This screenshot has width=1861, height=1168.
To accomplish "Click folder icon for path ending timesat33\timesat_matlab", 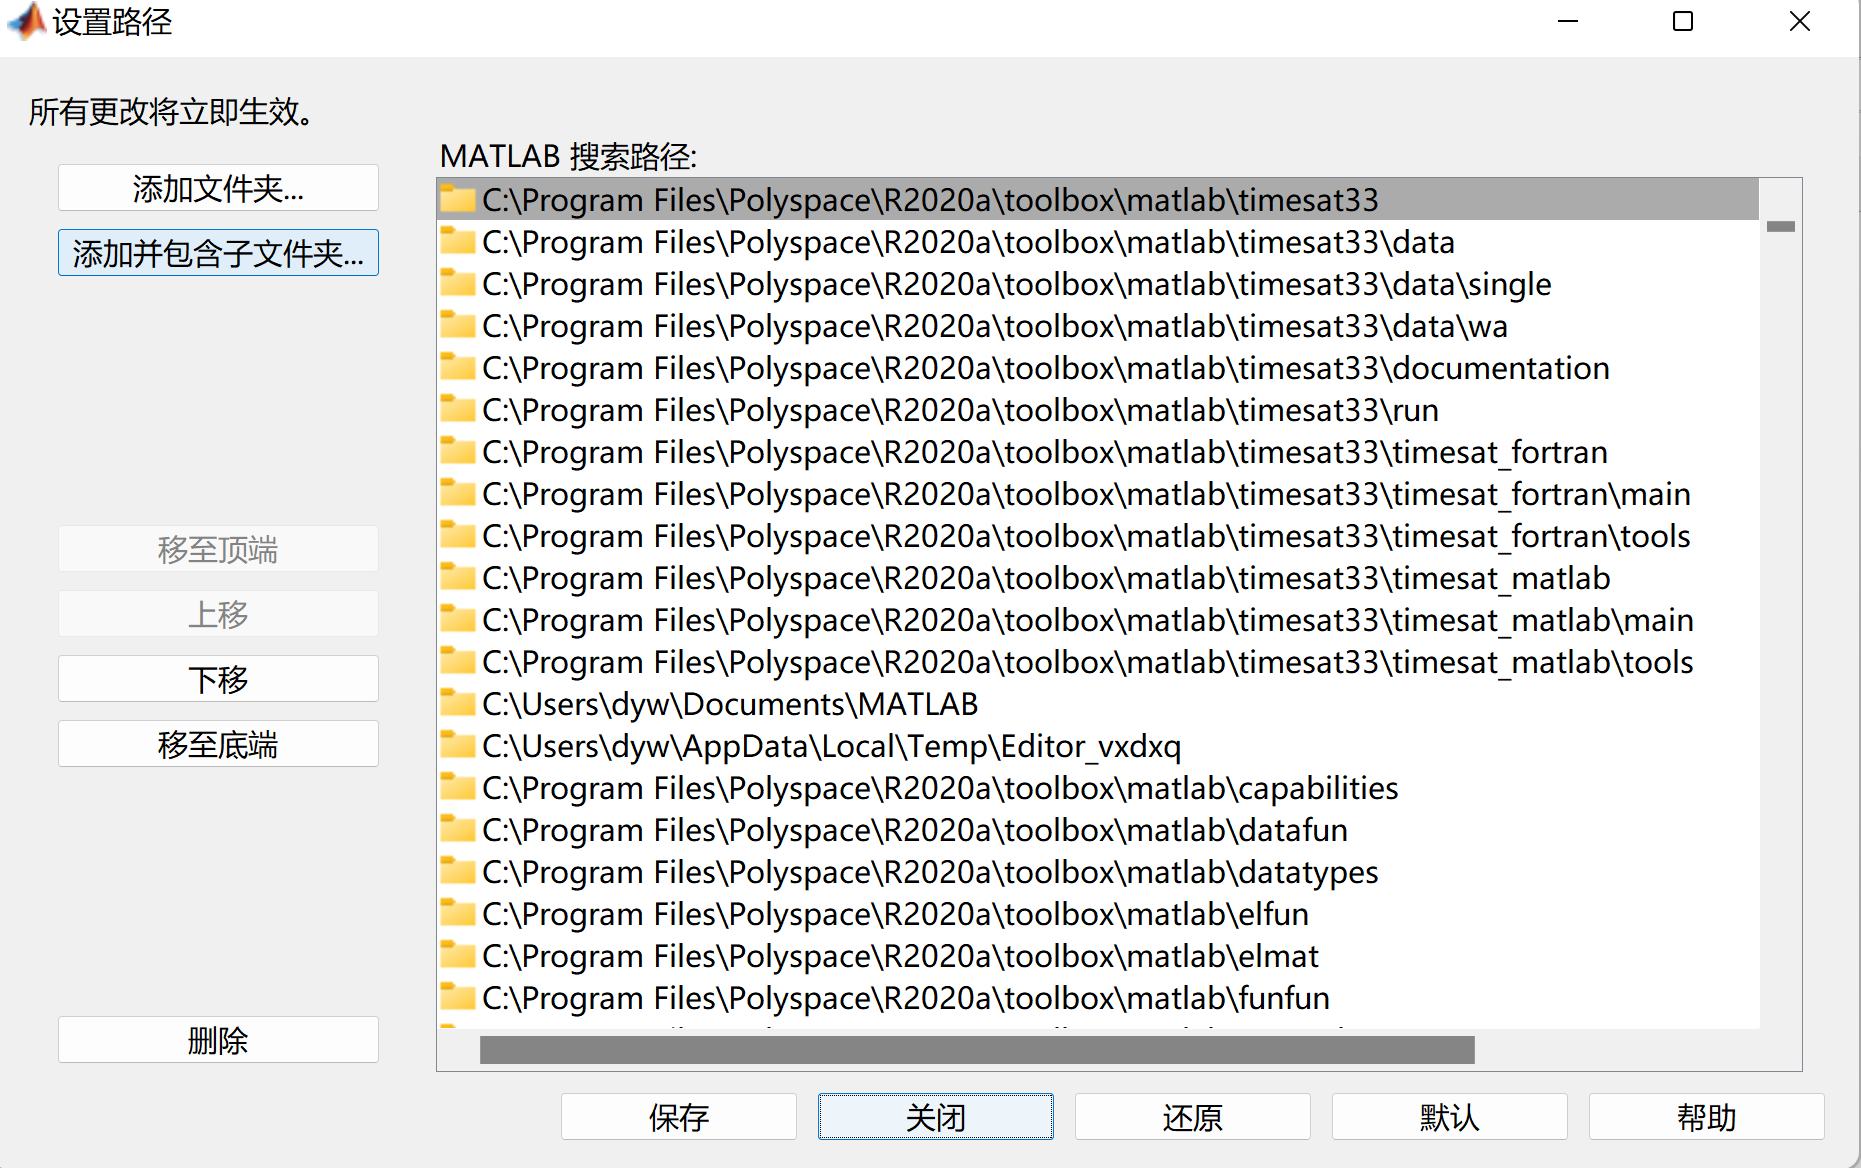I will click(458, 577).
